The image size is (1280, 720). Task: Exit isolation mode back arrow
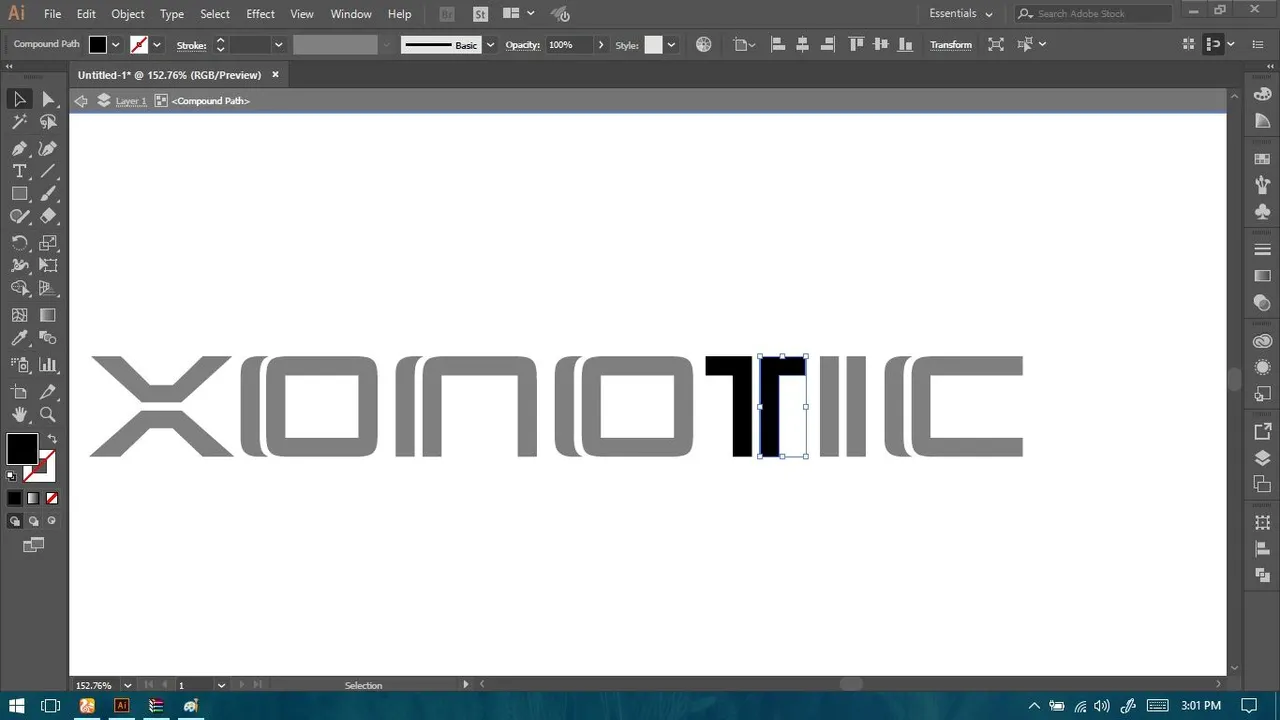(x=81, y=101)
